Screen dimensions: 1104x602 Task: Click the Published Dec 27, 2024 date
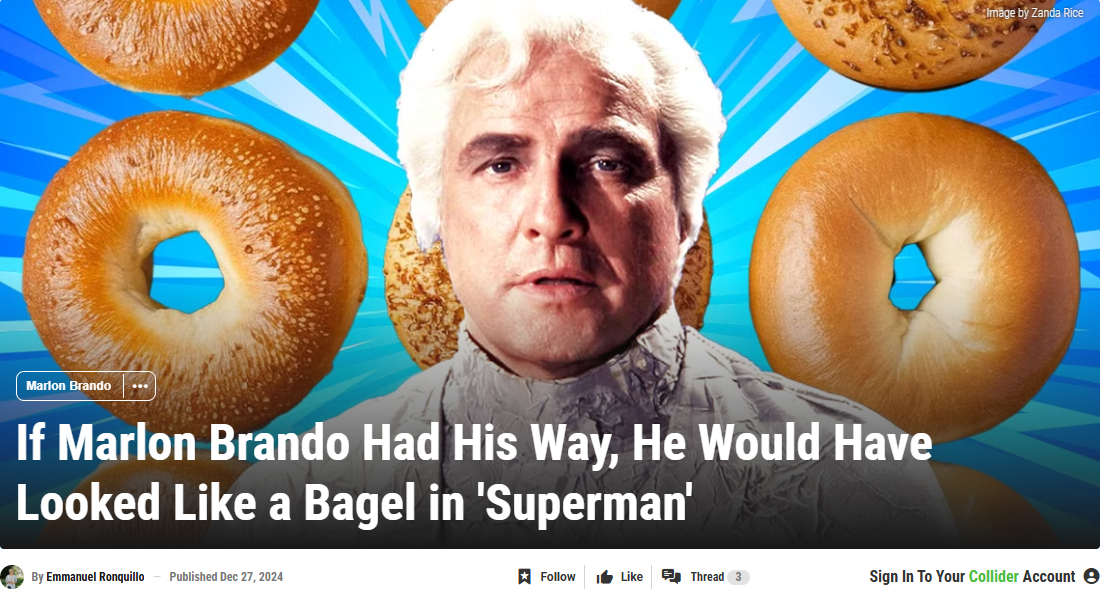pos(226,577)
